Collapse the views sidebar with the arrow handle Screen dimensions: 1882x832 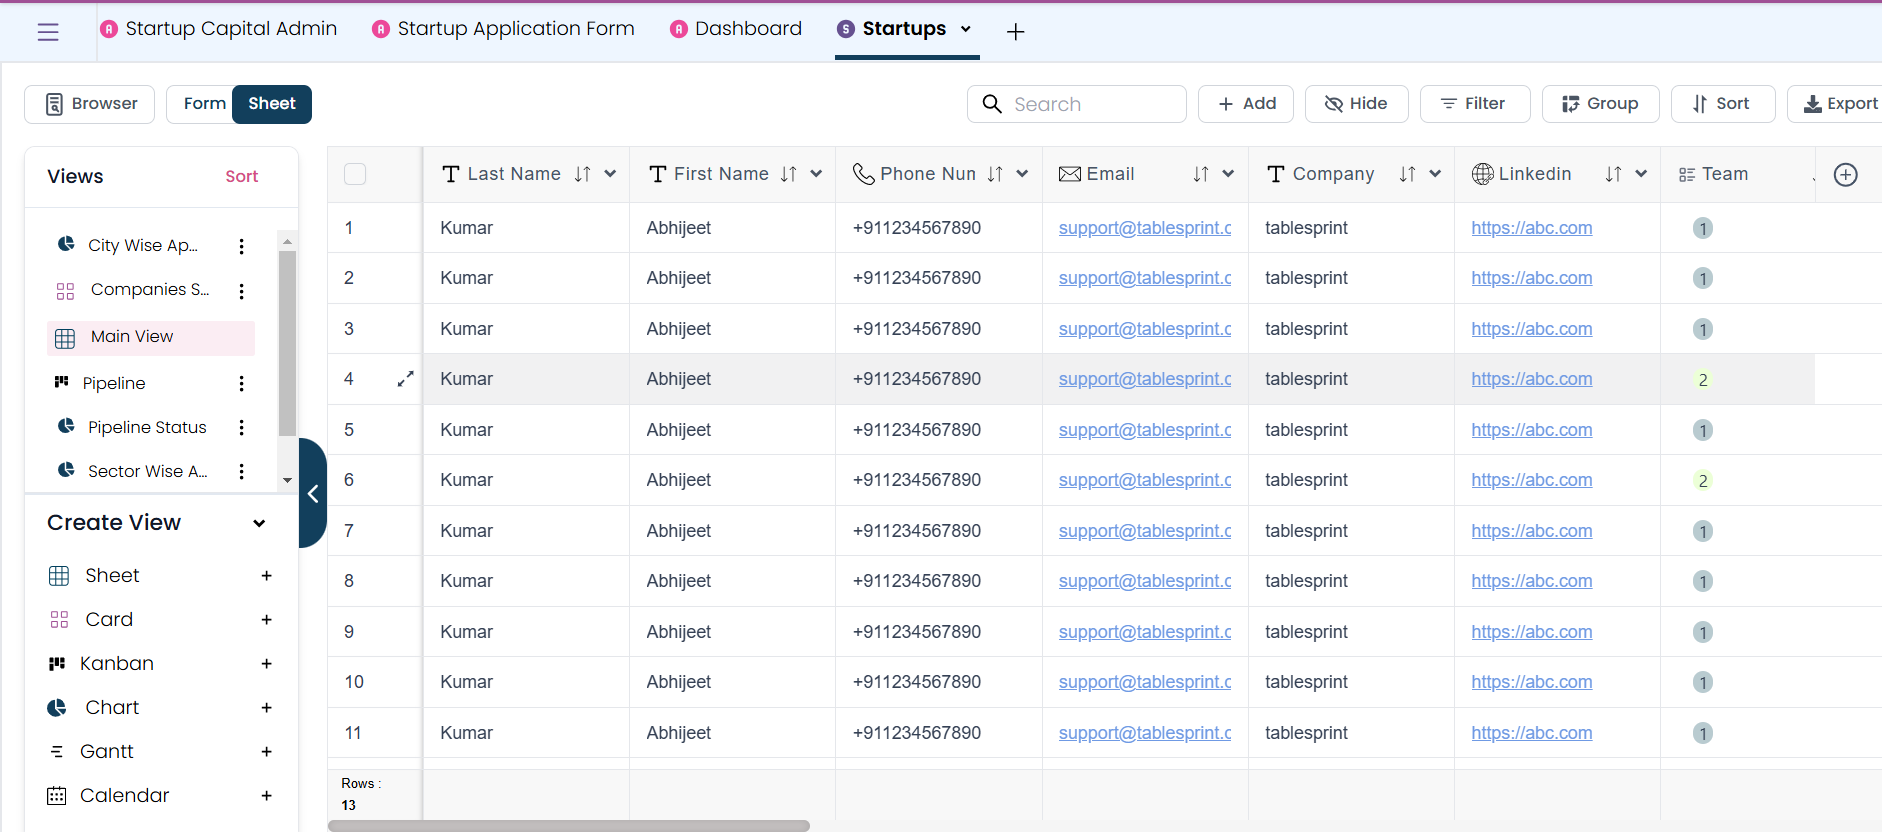click(313, 493)
